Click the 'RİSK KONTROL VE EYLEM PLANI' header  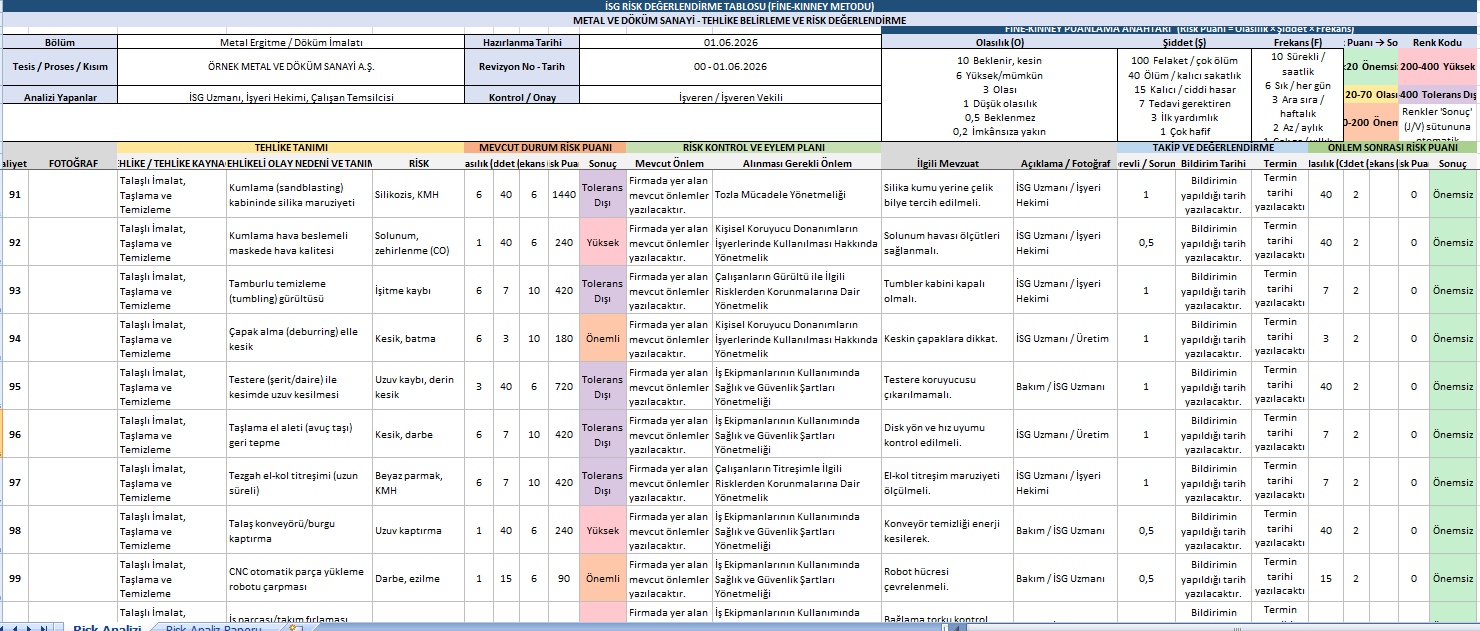[753, 147]
